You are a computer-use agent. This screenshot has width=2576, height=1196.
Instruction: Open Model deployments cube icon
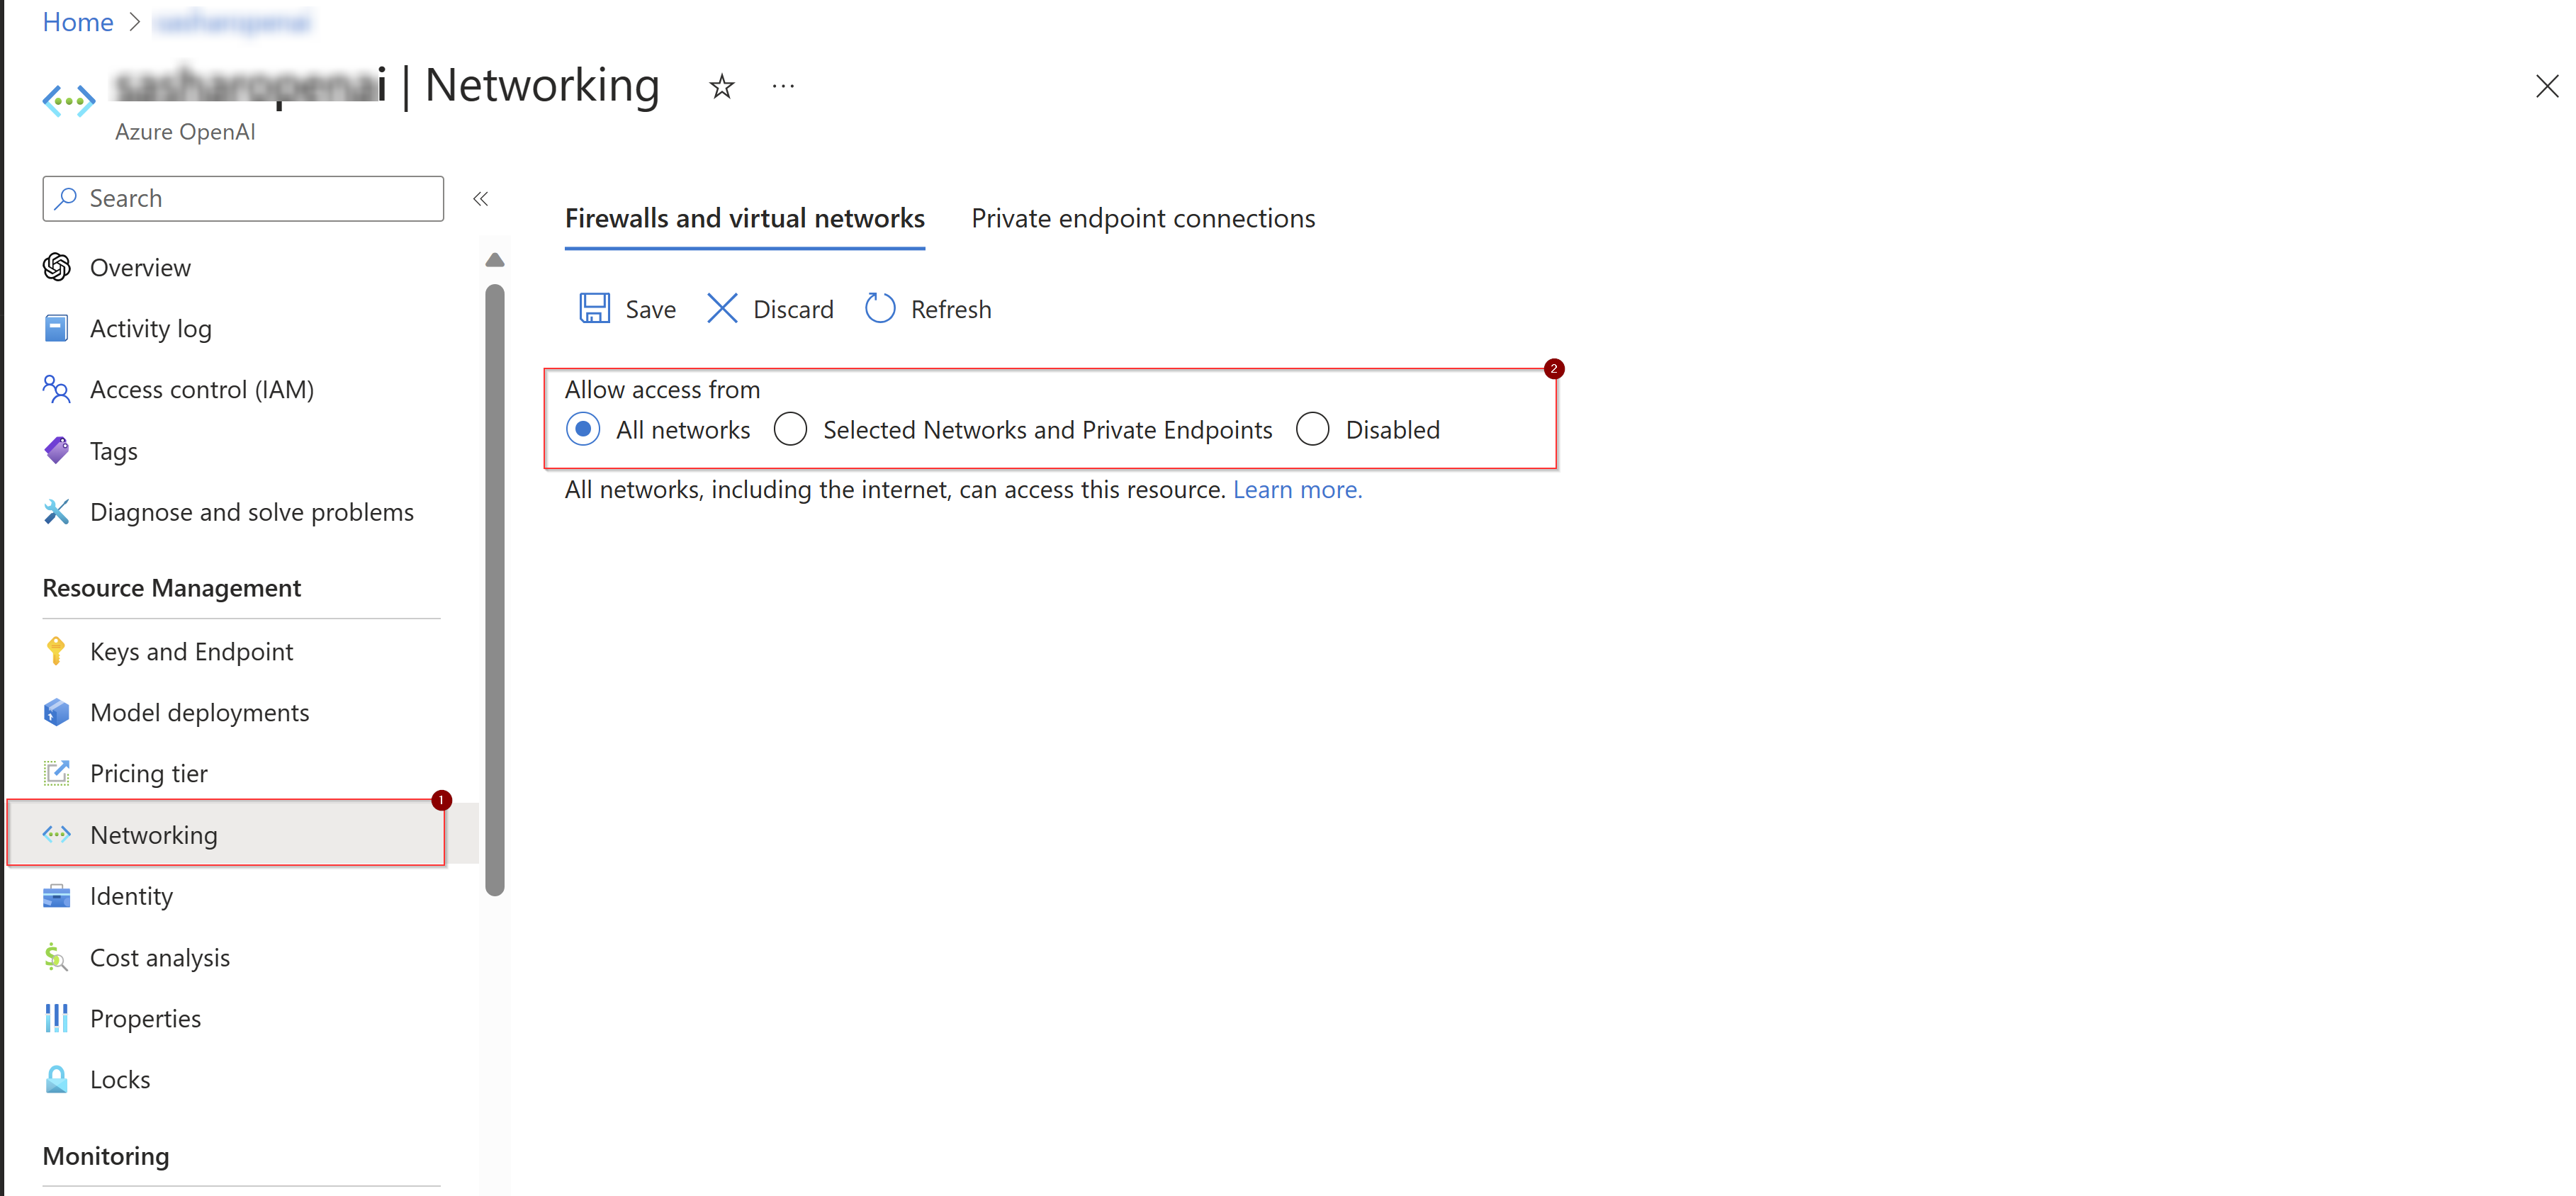point(56,712)
